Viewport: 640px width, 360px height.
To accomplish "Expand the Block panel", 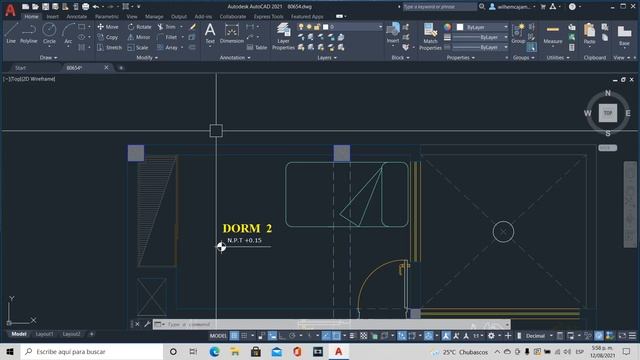I will click(x=400, y=58).
